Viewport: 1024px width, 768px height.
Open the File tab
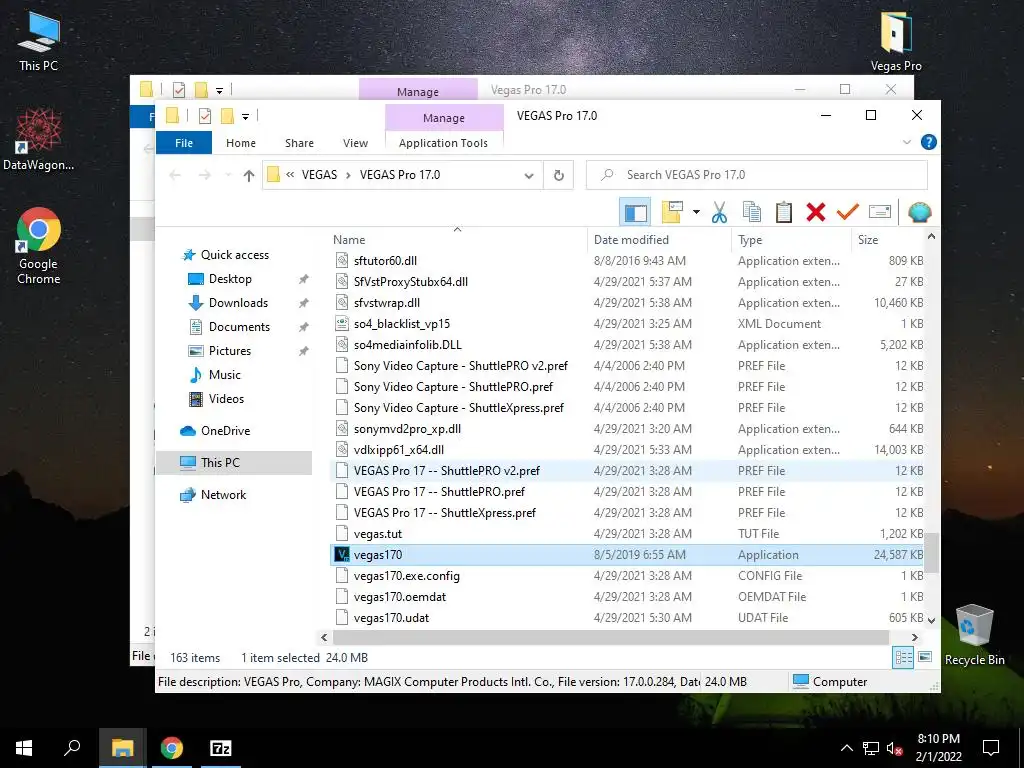click(x=184, y=142)
